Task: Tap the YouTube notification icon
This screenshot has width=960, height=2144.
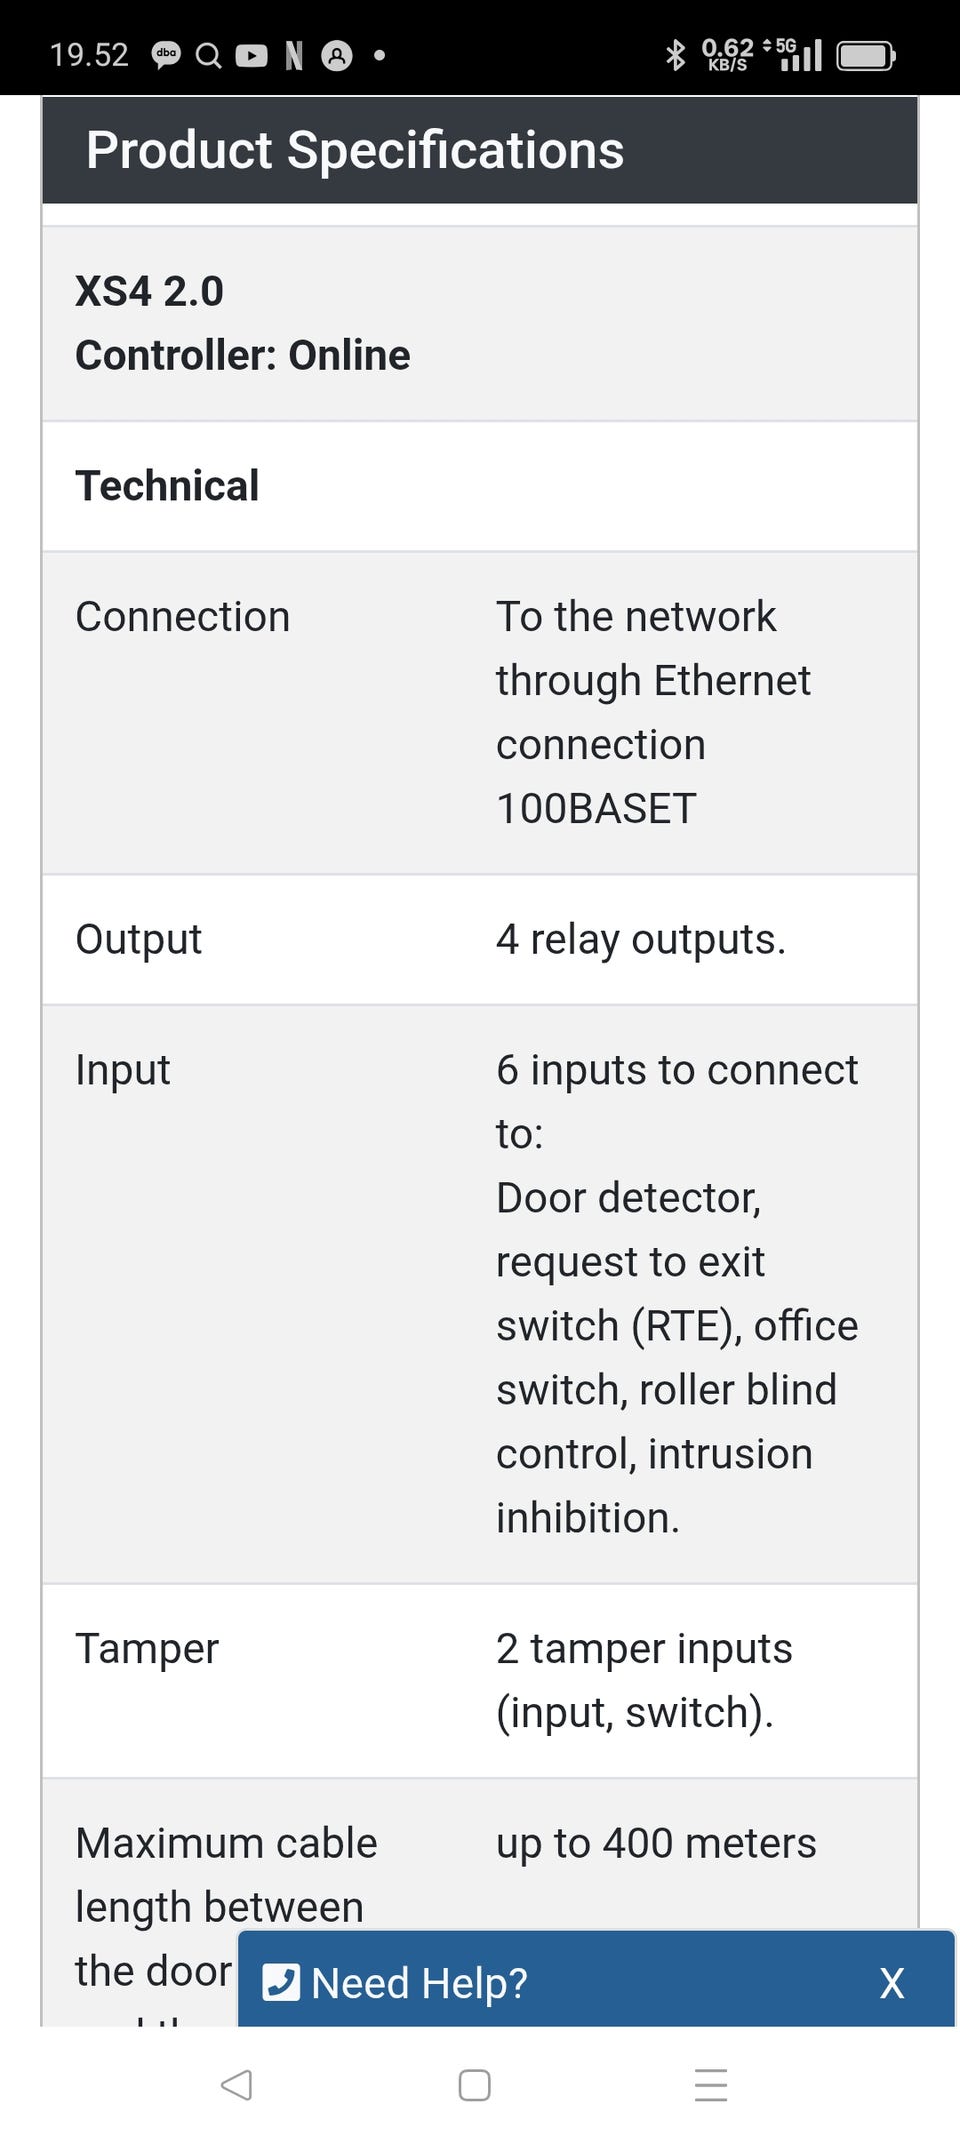Action: click(x=251, y=56)
